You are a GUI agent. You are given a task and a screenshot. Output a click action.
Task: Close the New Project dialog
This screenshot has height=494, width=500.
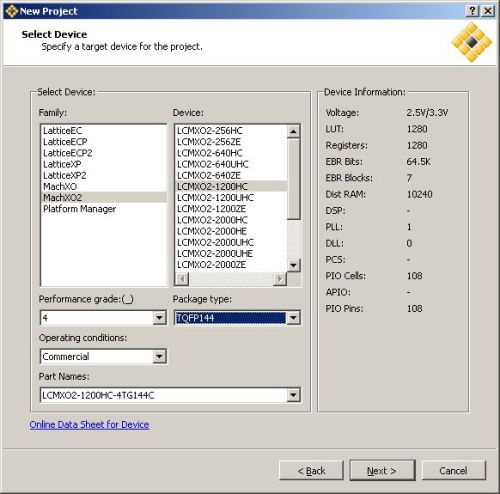[487, 11]
